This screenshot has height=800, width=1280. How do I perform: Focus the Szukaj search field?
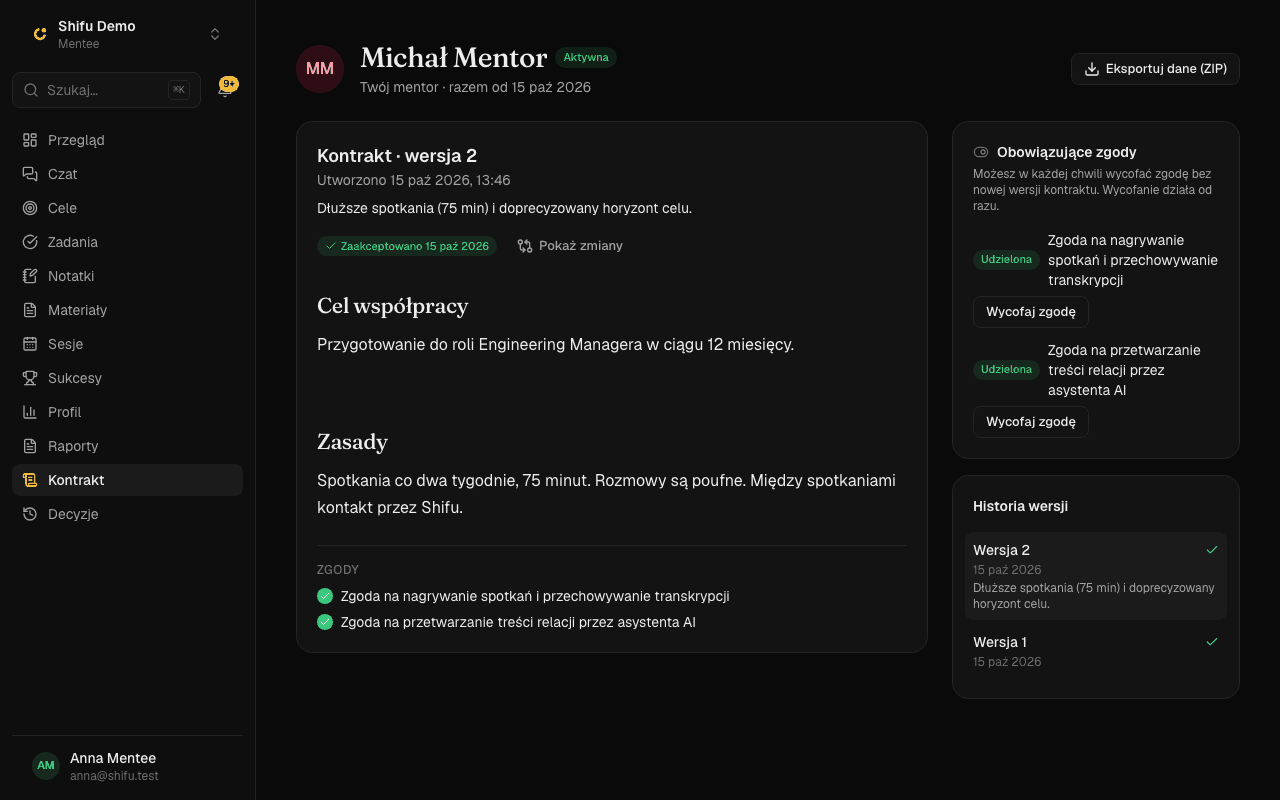click(x=106, y=90)
